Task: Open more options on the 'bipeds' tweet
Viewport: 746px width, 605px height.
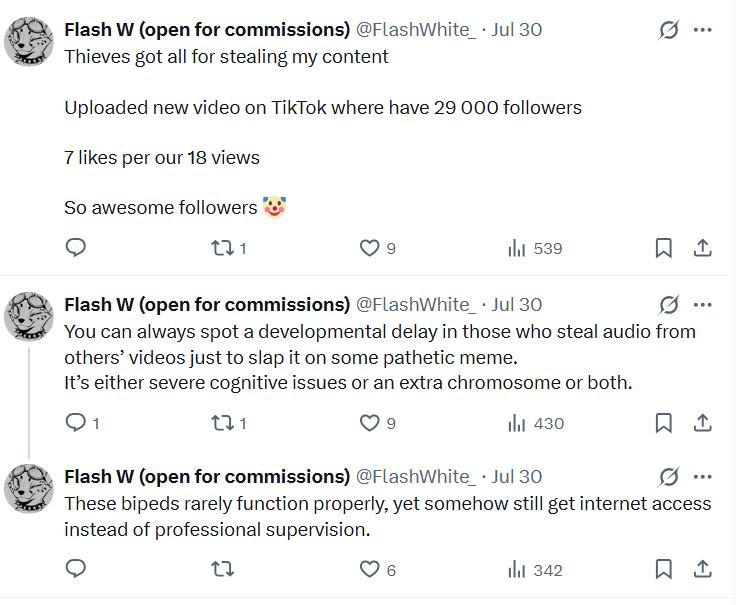Action: point(702,476)
